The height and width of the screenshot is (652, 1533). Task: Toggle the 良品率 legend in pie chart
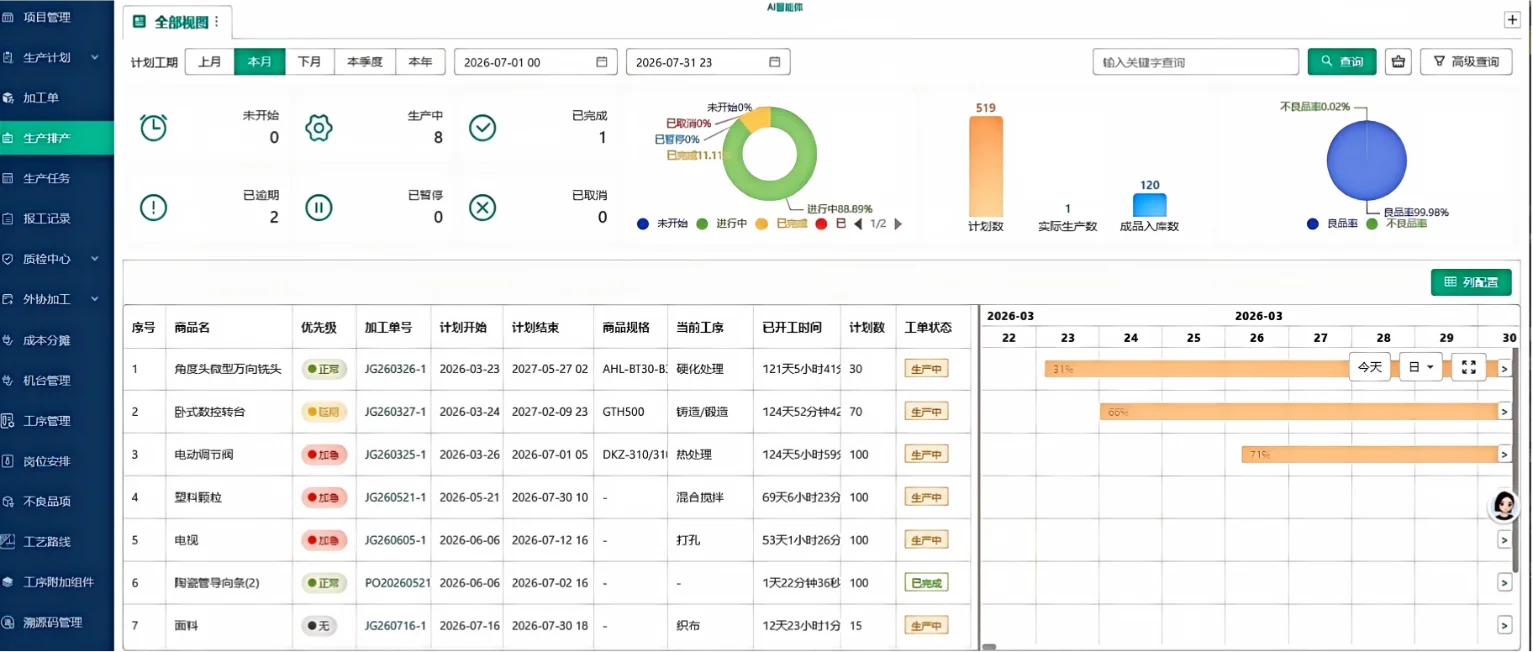coord(1333,224)
